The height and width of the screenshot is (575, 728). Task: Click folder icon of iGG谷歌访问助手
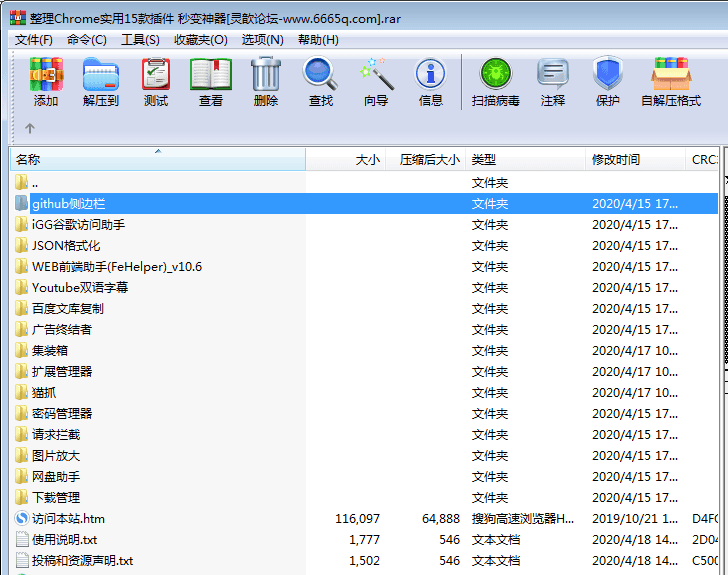21,224
